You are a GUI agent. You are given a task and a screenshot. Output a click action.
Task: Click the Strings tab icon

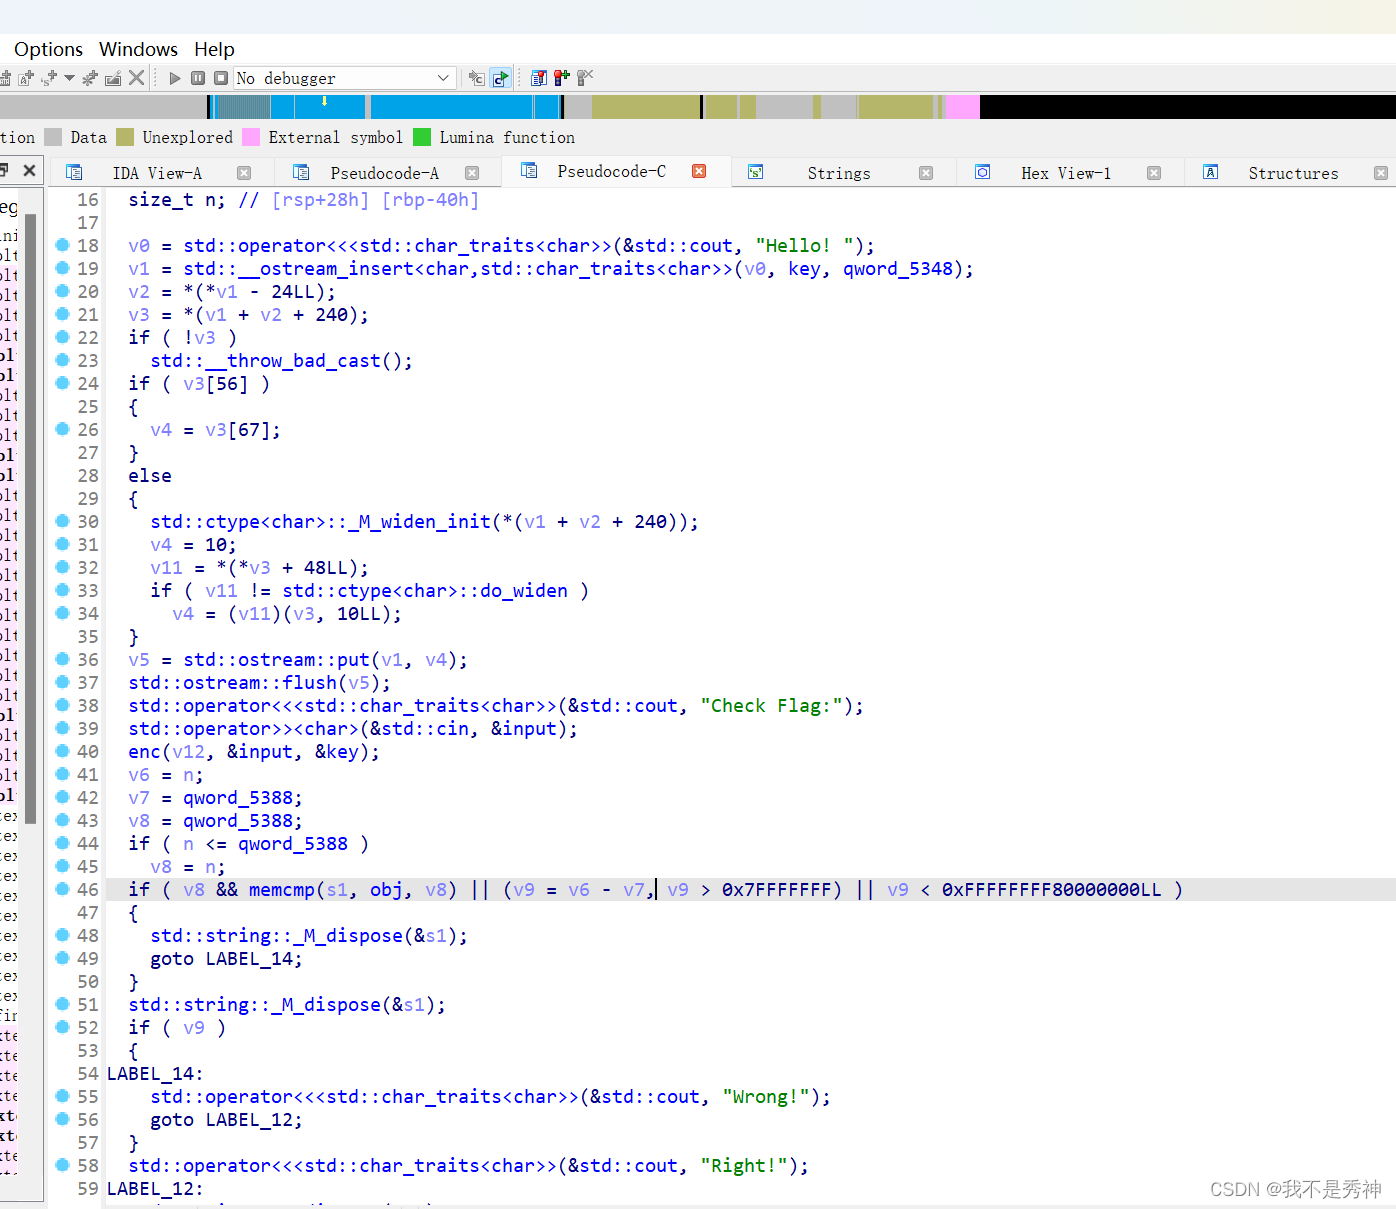756,172
